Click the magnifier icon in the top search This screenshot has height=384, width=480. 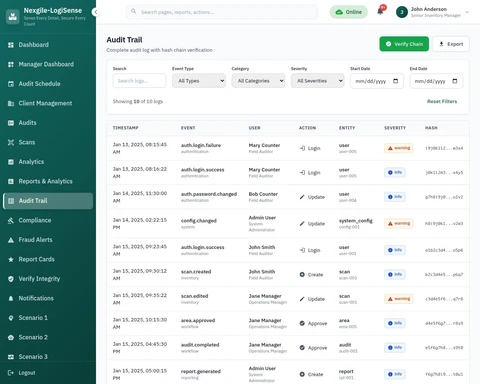pyautogui.click(x=133, y=11)
